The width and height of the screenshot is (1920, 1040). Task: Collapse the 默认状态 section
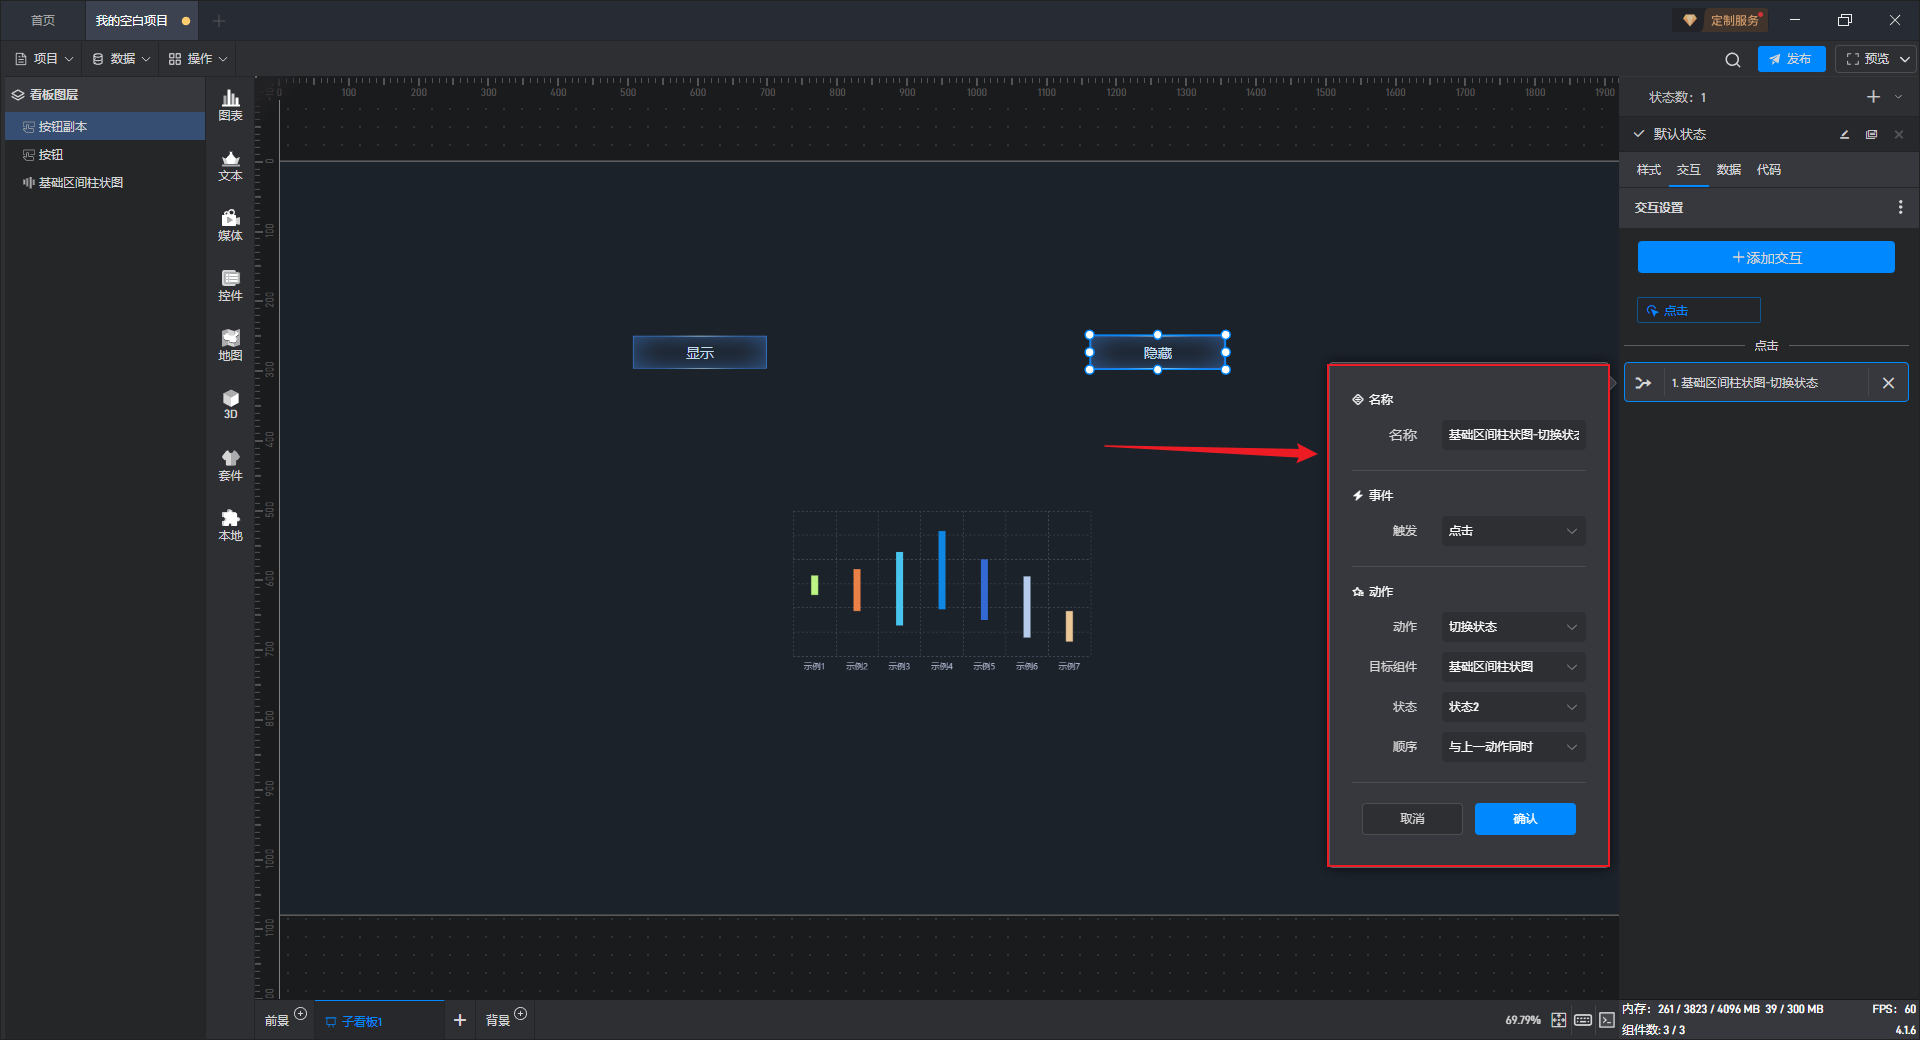1639,134
